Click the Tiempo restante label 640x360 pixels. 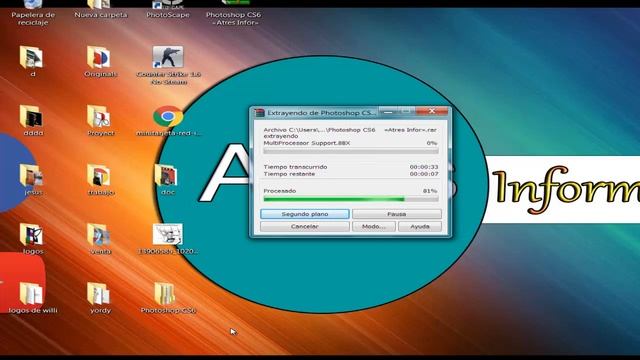point(289,174)
